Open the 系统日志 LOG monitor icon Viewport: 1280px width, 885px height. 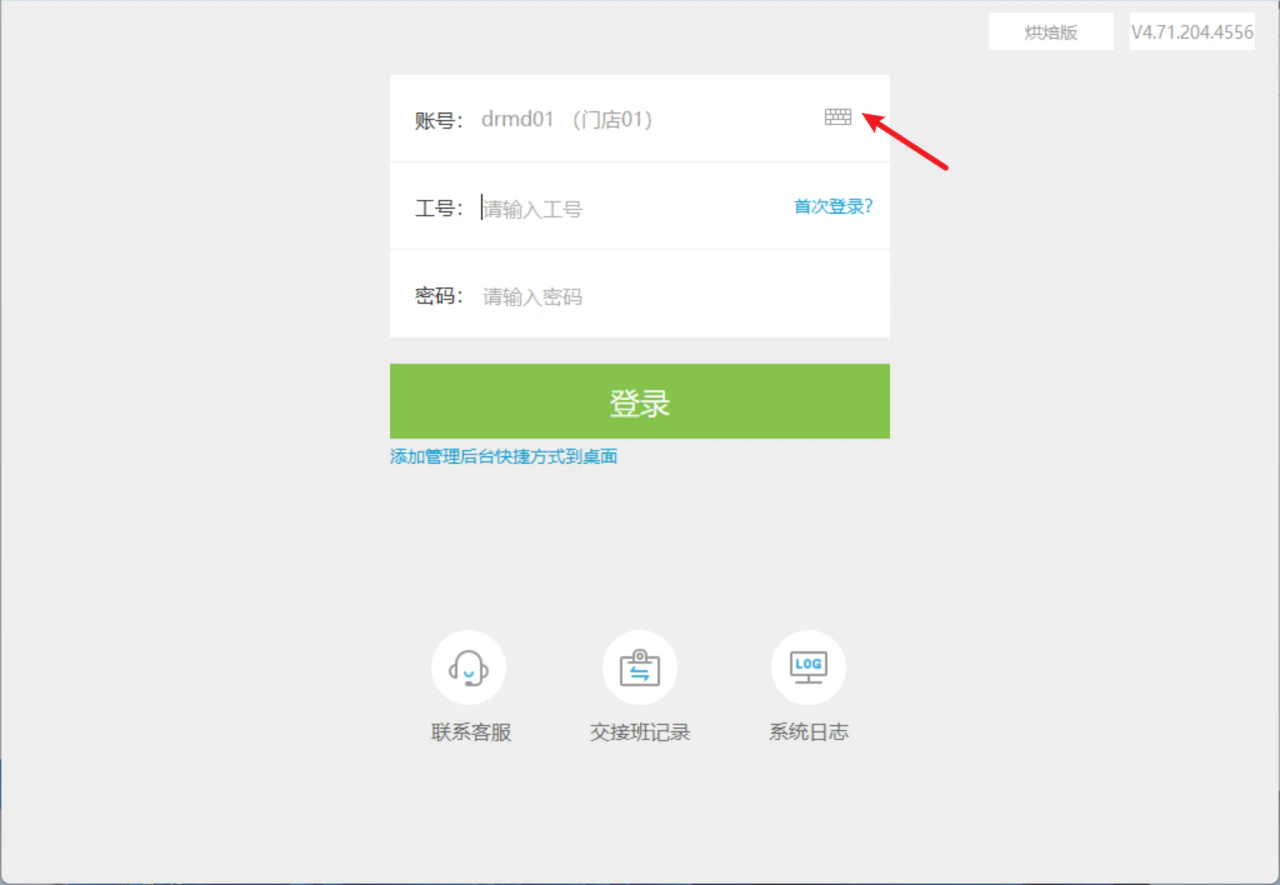point(808,667)
